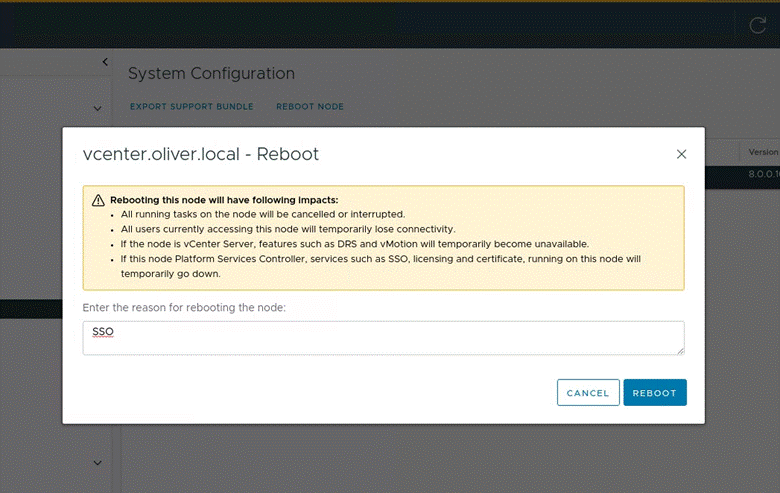Click the dialog title vcenter.oliver.local - Reboot
Screen dimensions: 780x493
(200, 154)
